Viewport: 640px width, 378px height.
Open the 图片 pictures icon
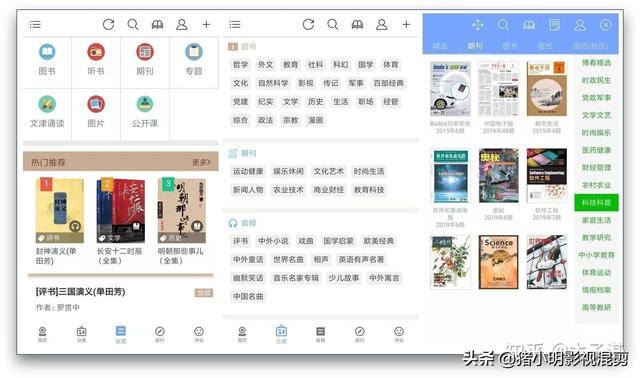click(96, 104)
